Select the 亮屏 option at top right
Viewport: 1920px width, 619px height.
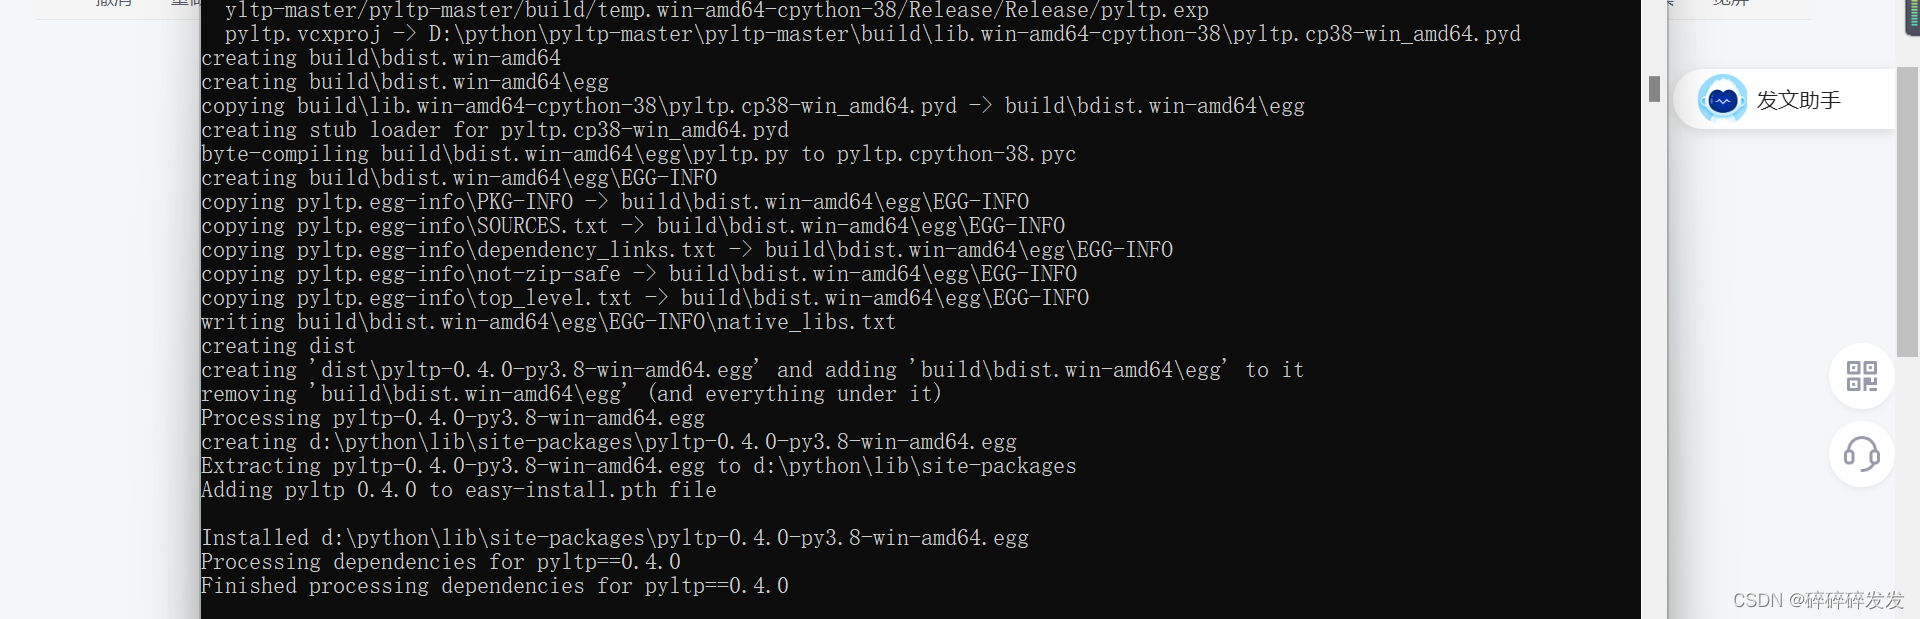coord(1729,4)
